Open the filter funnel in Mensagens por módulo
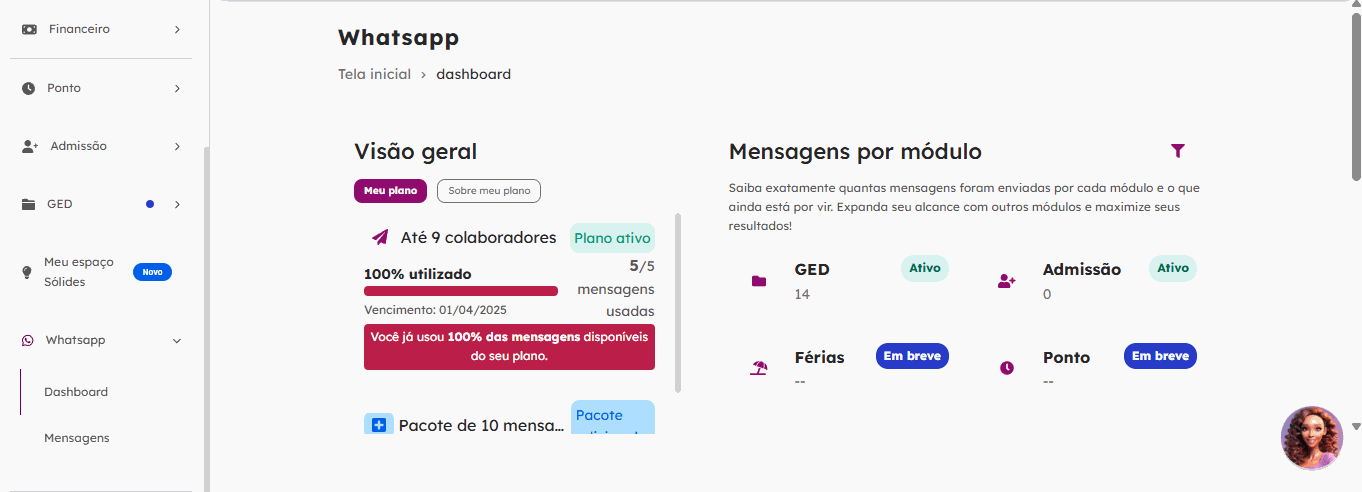Screen dimensions: 1362x492 [x=1178, y=151]
